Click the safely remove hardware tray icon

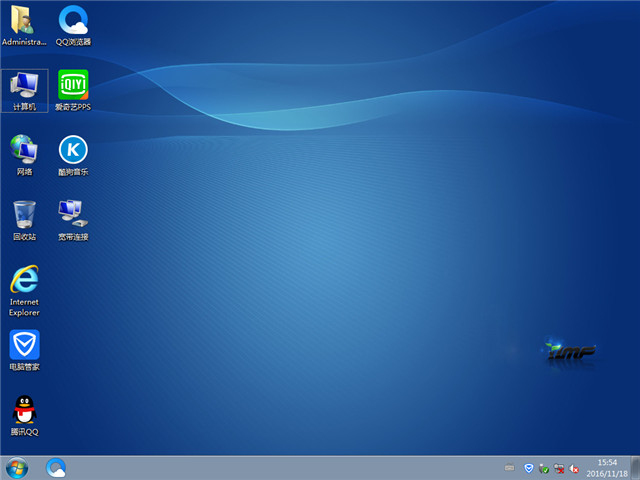(543, 468)
